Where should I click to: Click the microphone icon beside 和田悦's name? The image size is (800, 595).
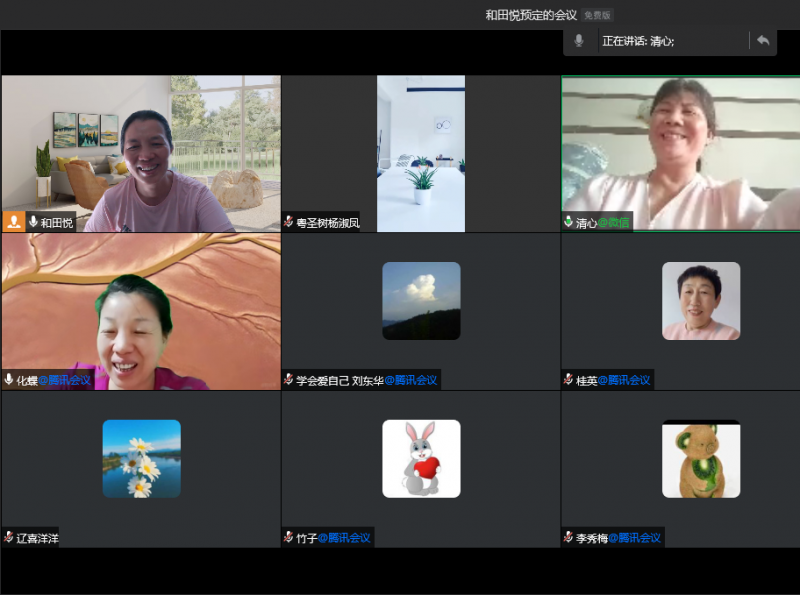(x=33, y=222)
